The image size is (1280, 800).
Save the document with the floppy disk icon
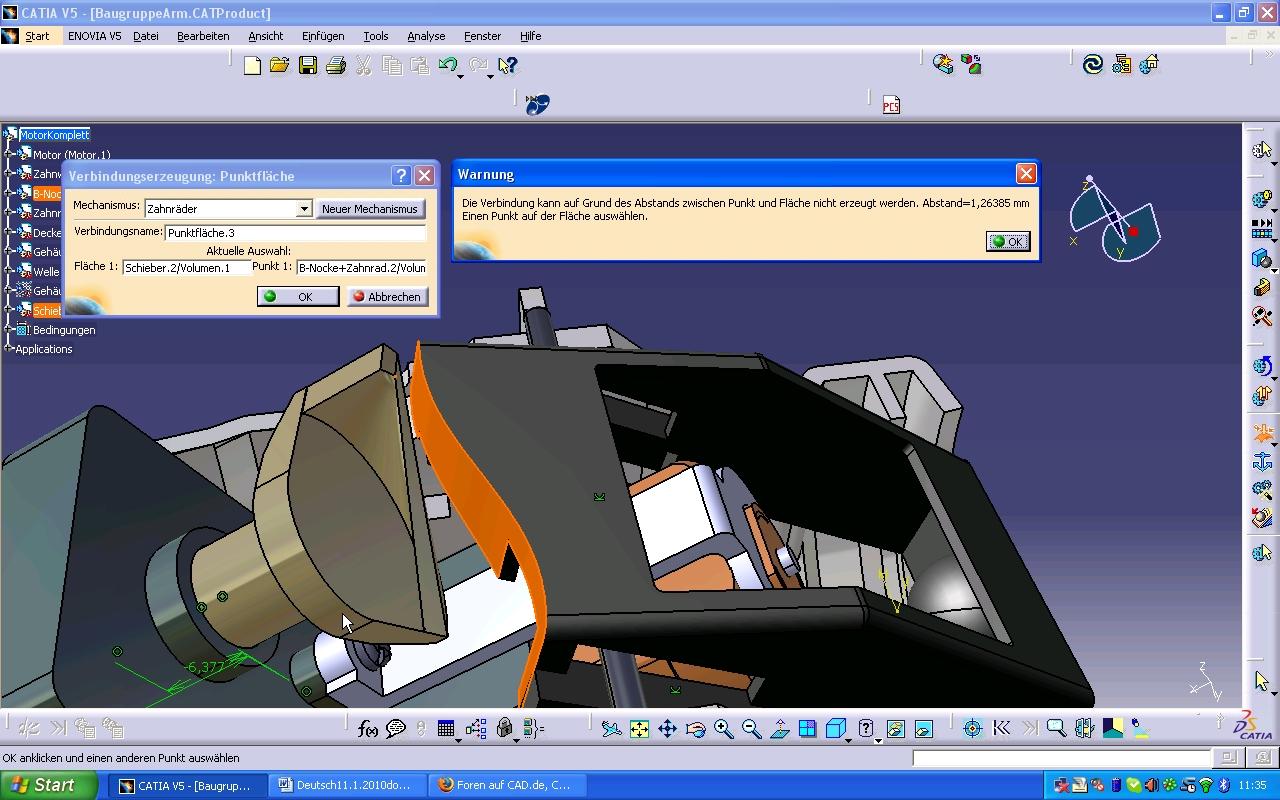coord(307,65)
